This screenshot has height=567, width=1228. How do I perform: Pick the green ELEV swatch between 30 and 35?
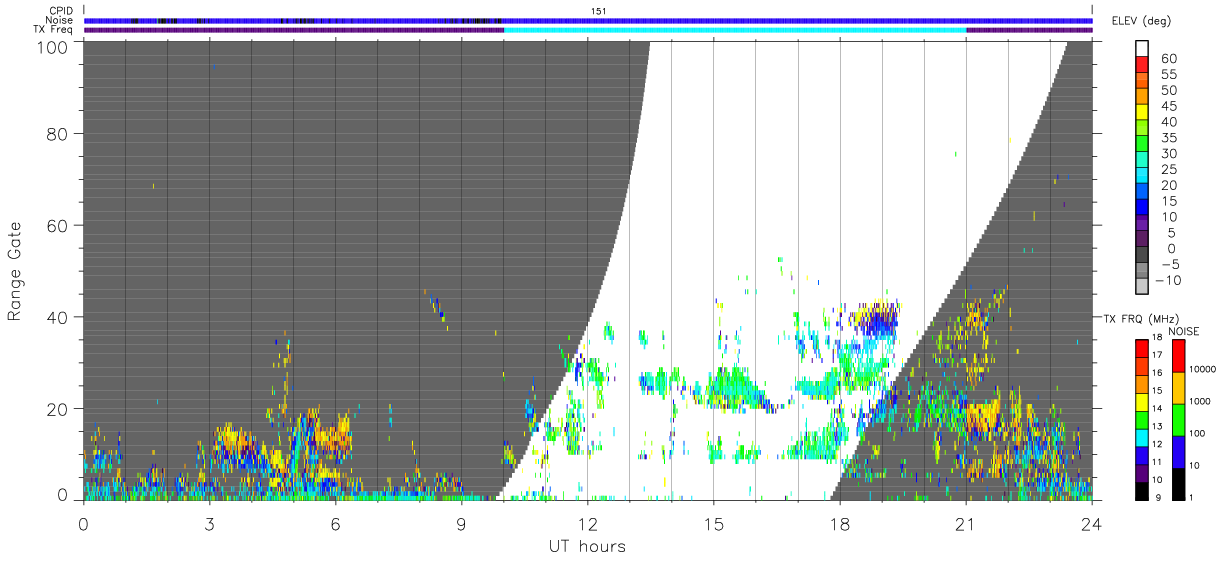coord(1143,145)
